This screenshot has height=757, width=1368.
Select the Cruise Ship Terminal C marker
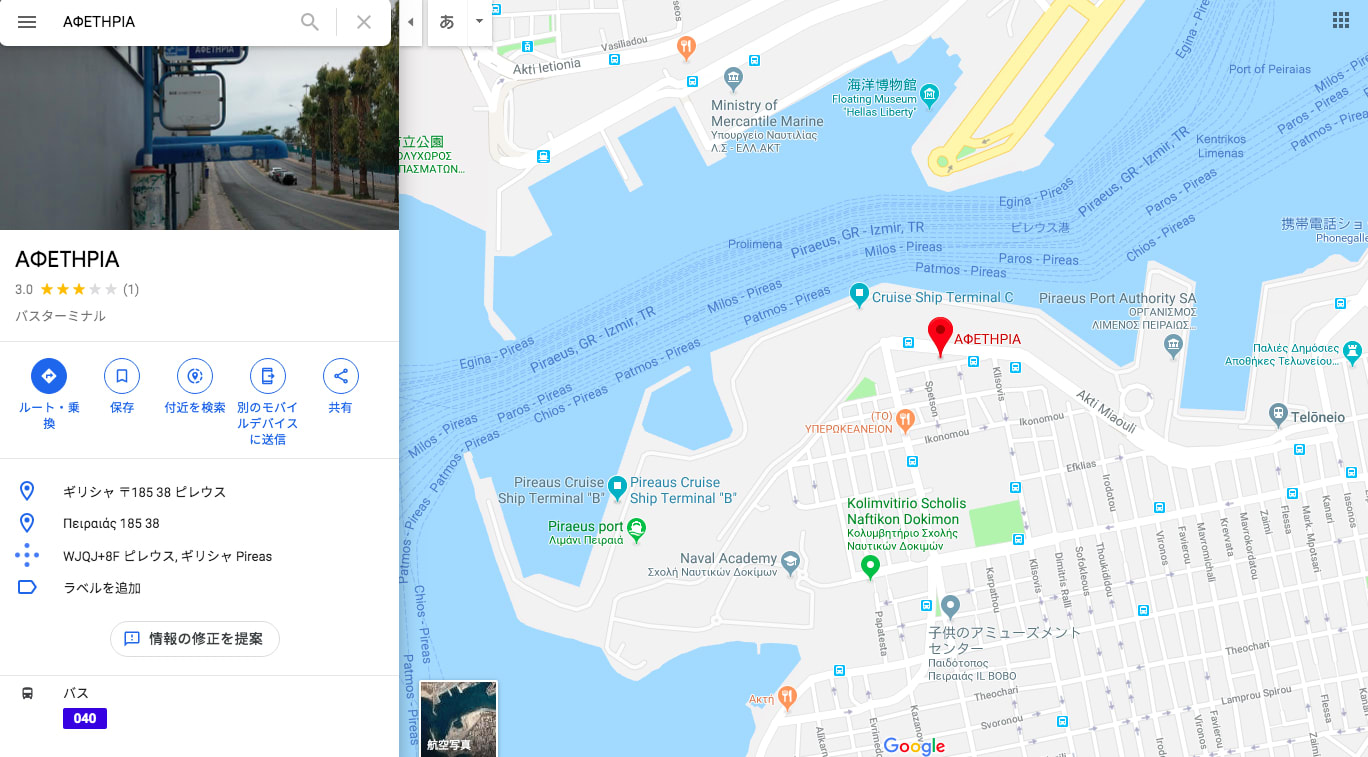point(859,296)
